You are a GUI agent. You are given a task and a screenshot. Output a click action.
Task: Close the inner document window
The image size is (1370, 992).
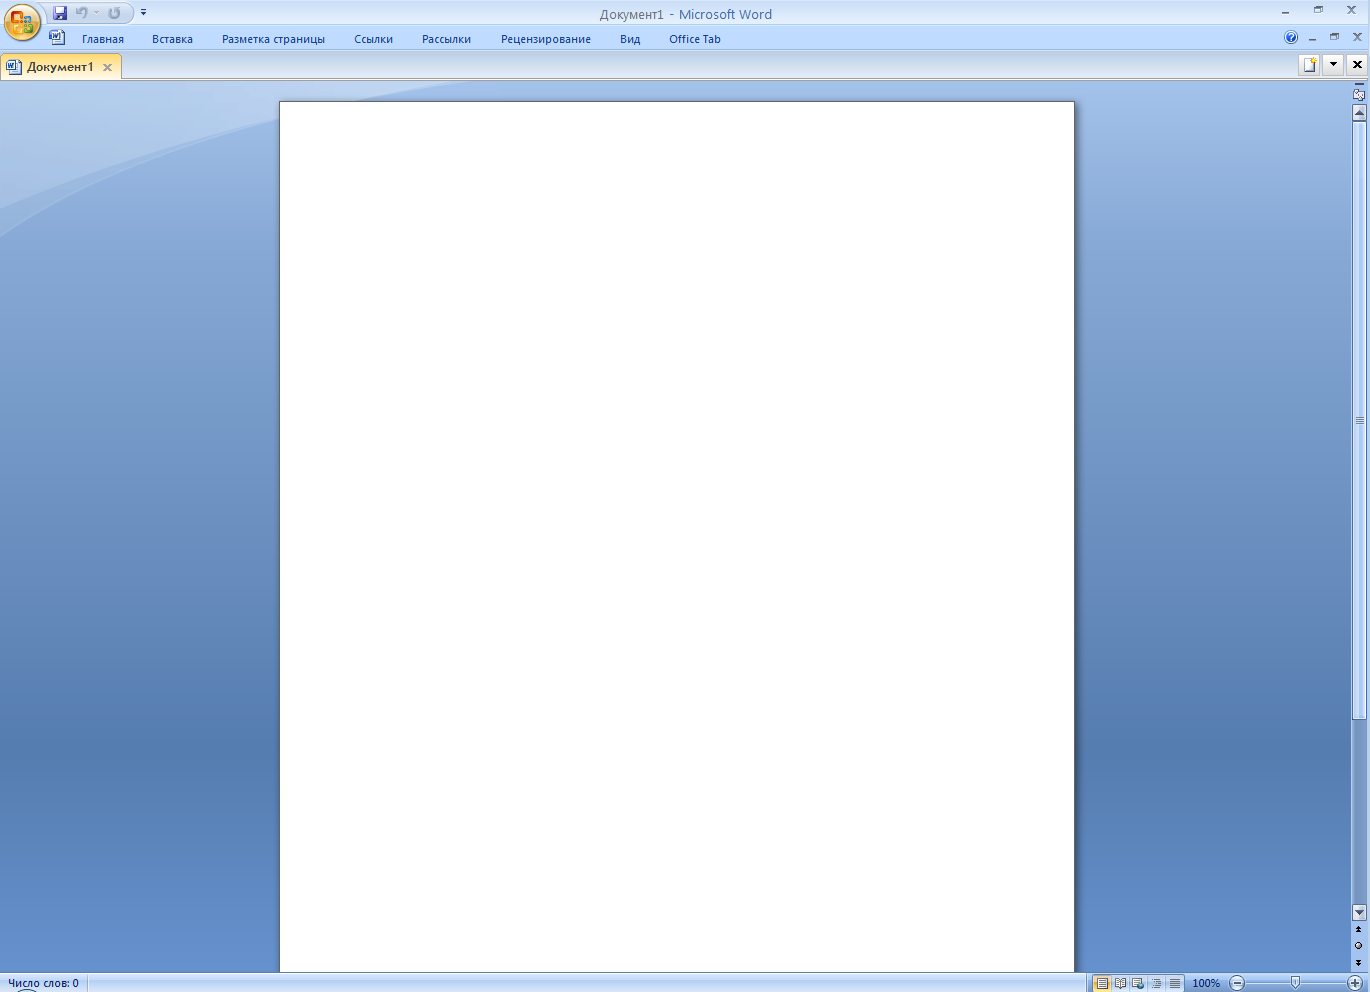(x=1357, y=37)
